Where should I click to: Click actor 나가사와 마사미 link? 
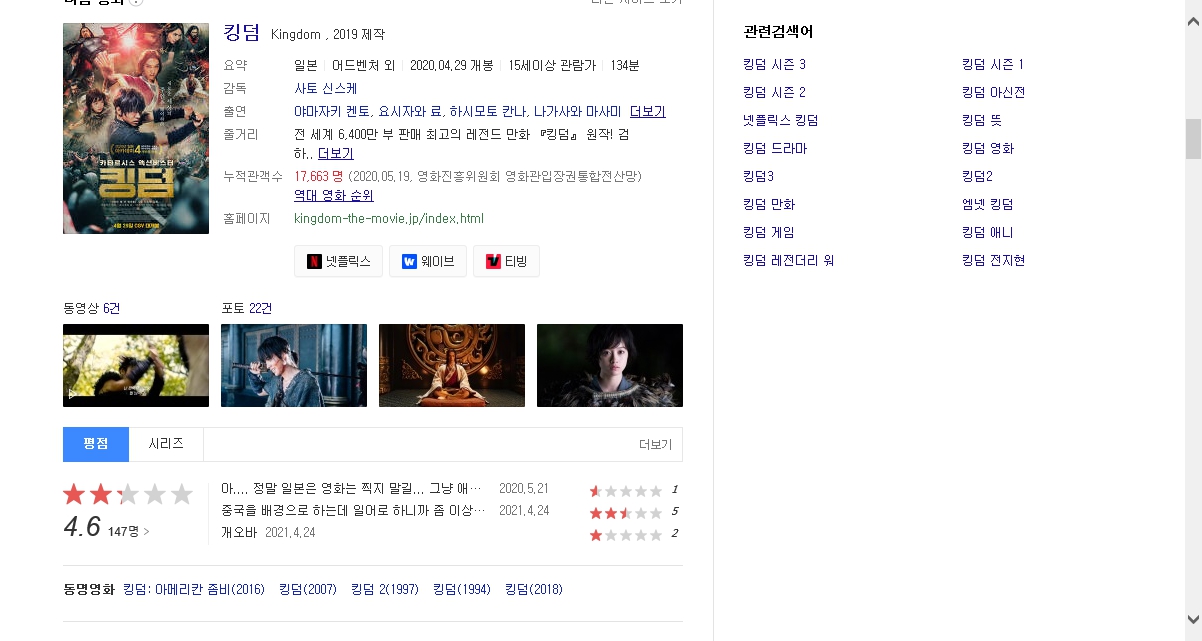pyautogui.click(x=577, y=111)
